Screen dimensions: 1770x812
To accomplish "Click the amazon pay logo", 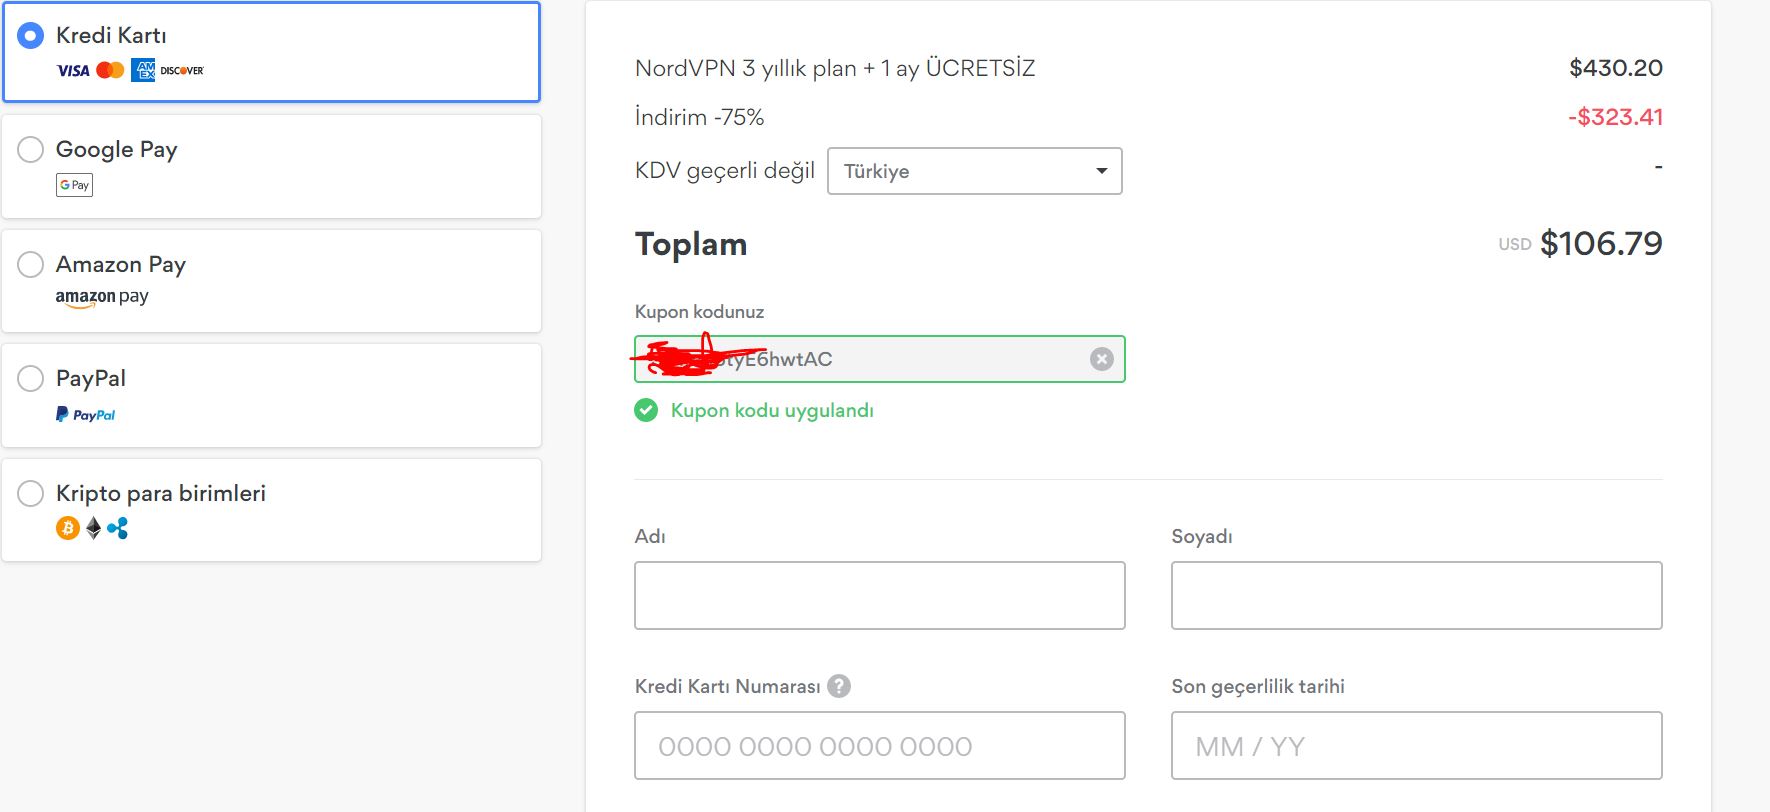I will [x=101, y=297].
